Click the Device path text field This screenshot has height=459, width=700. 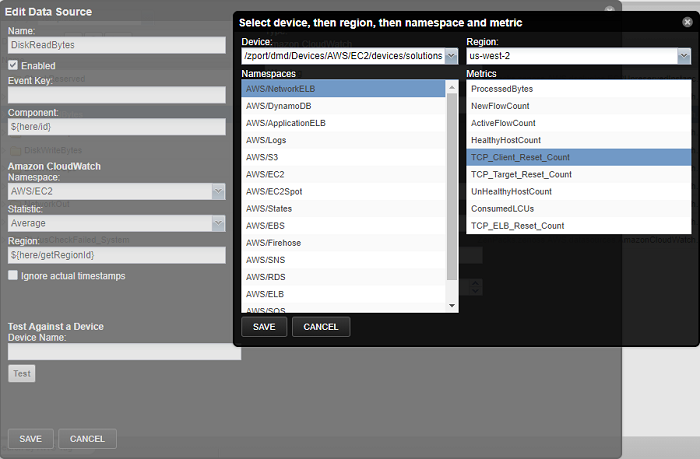(343, 56)
